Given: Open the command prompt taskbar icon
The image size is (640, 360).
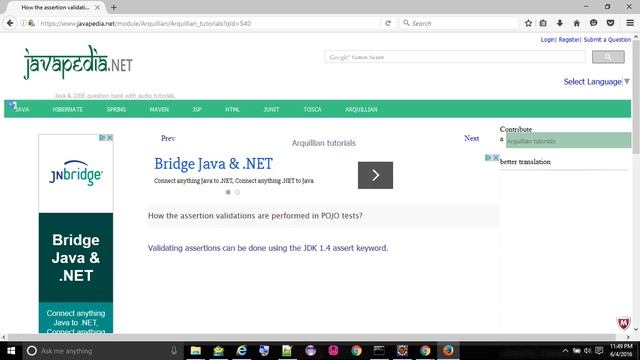Looking at the screenshot, I should tap(379, 351).
